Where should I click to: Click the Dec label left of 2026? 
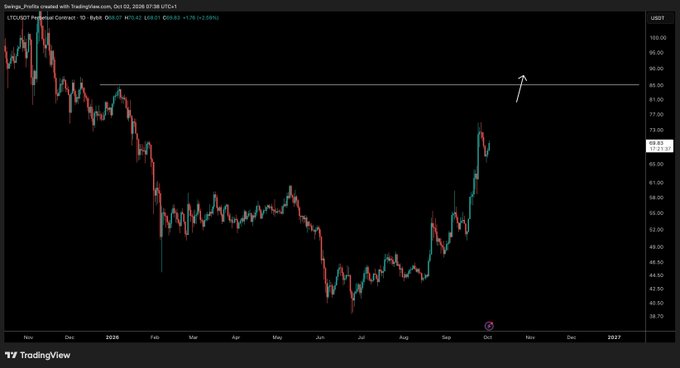pyautogui.click(x=69, y=337)
